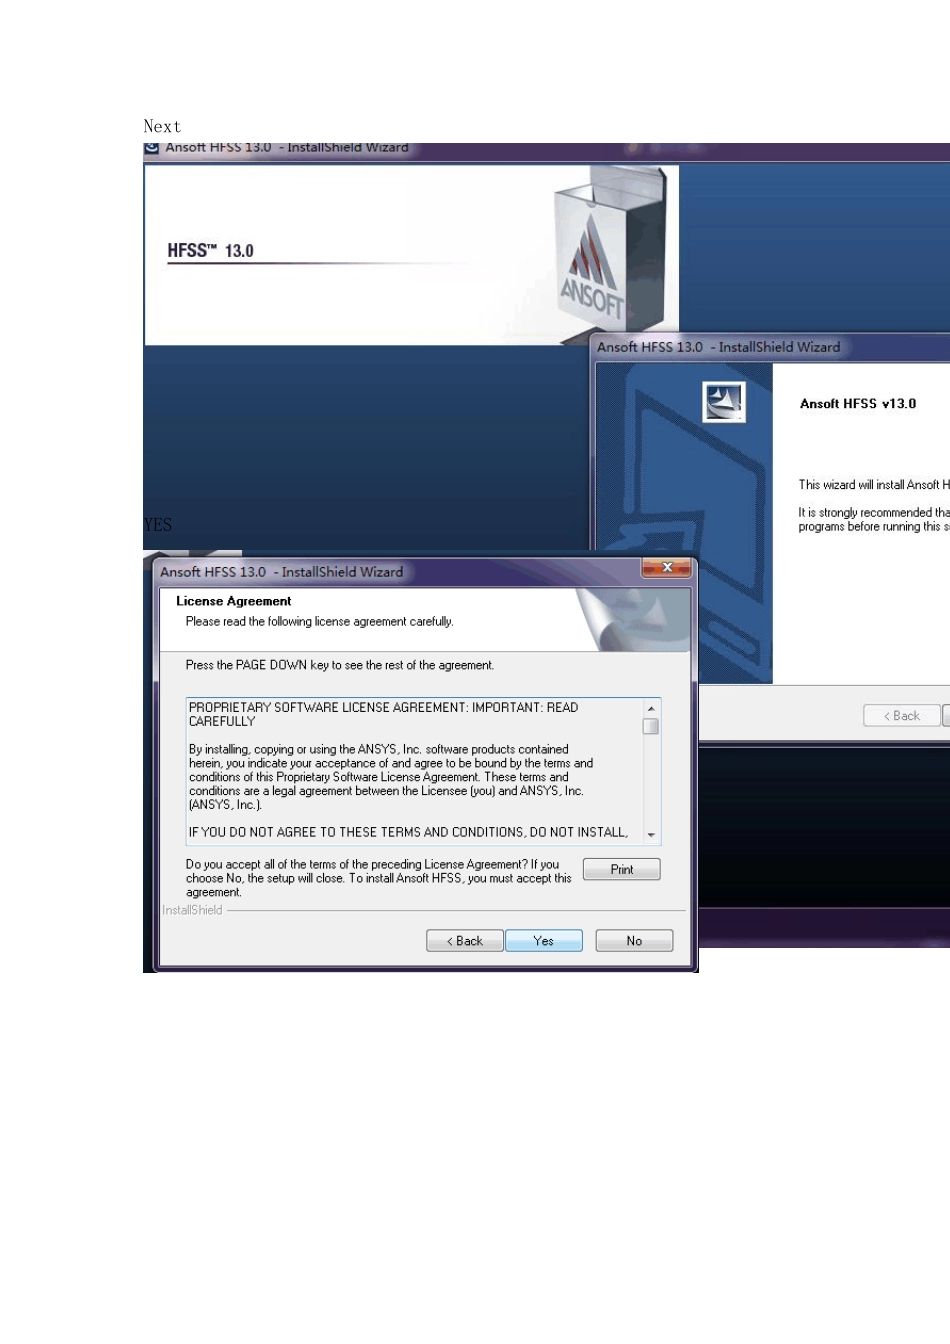Click the 'Next' caption text above screenshots
Image resolution: width=950 pixels, height=1344 pixels.
(x=162, y=126)
